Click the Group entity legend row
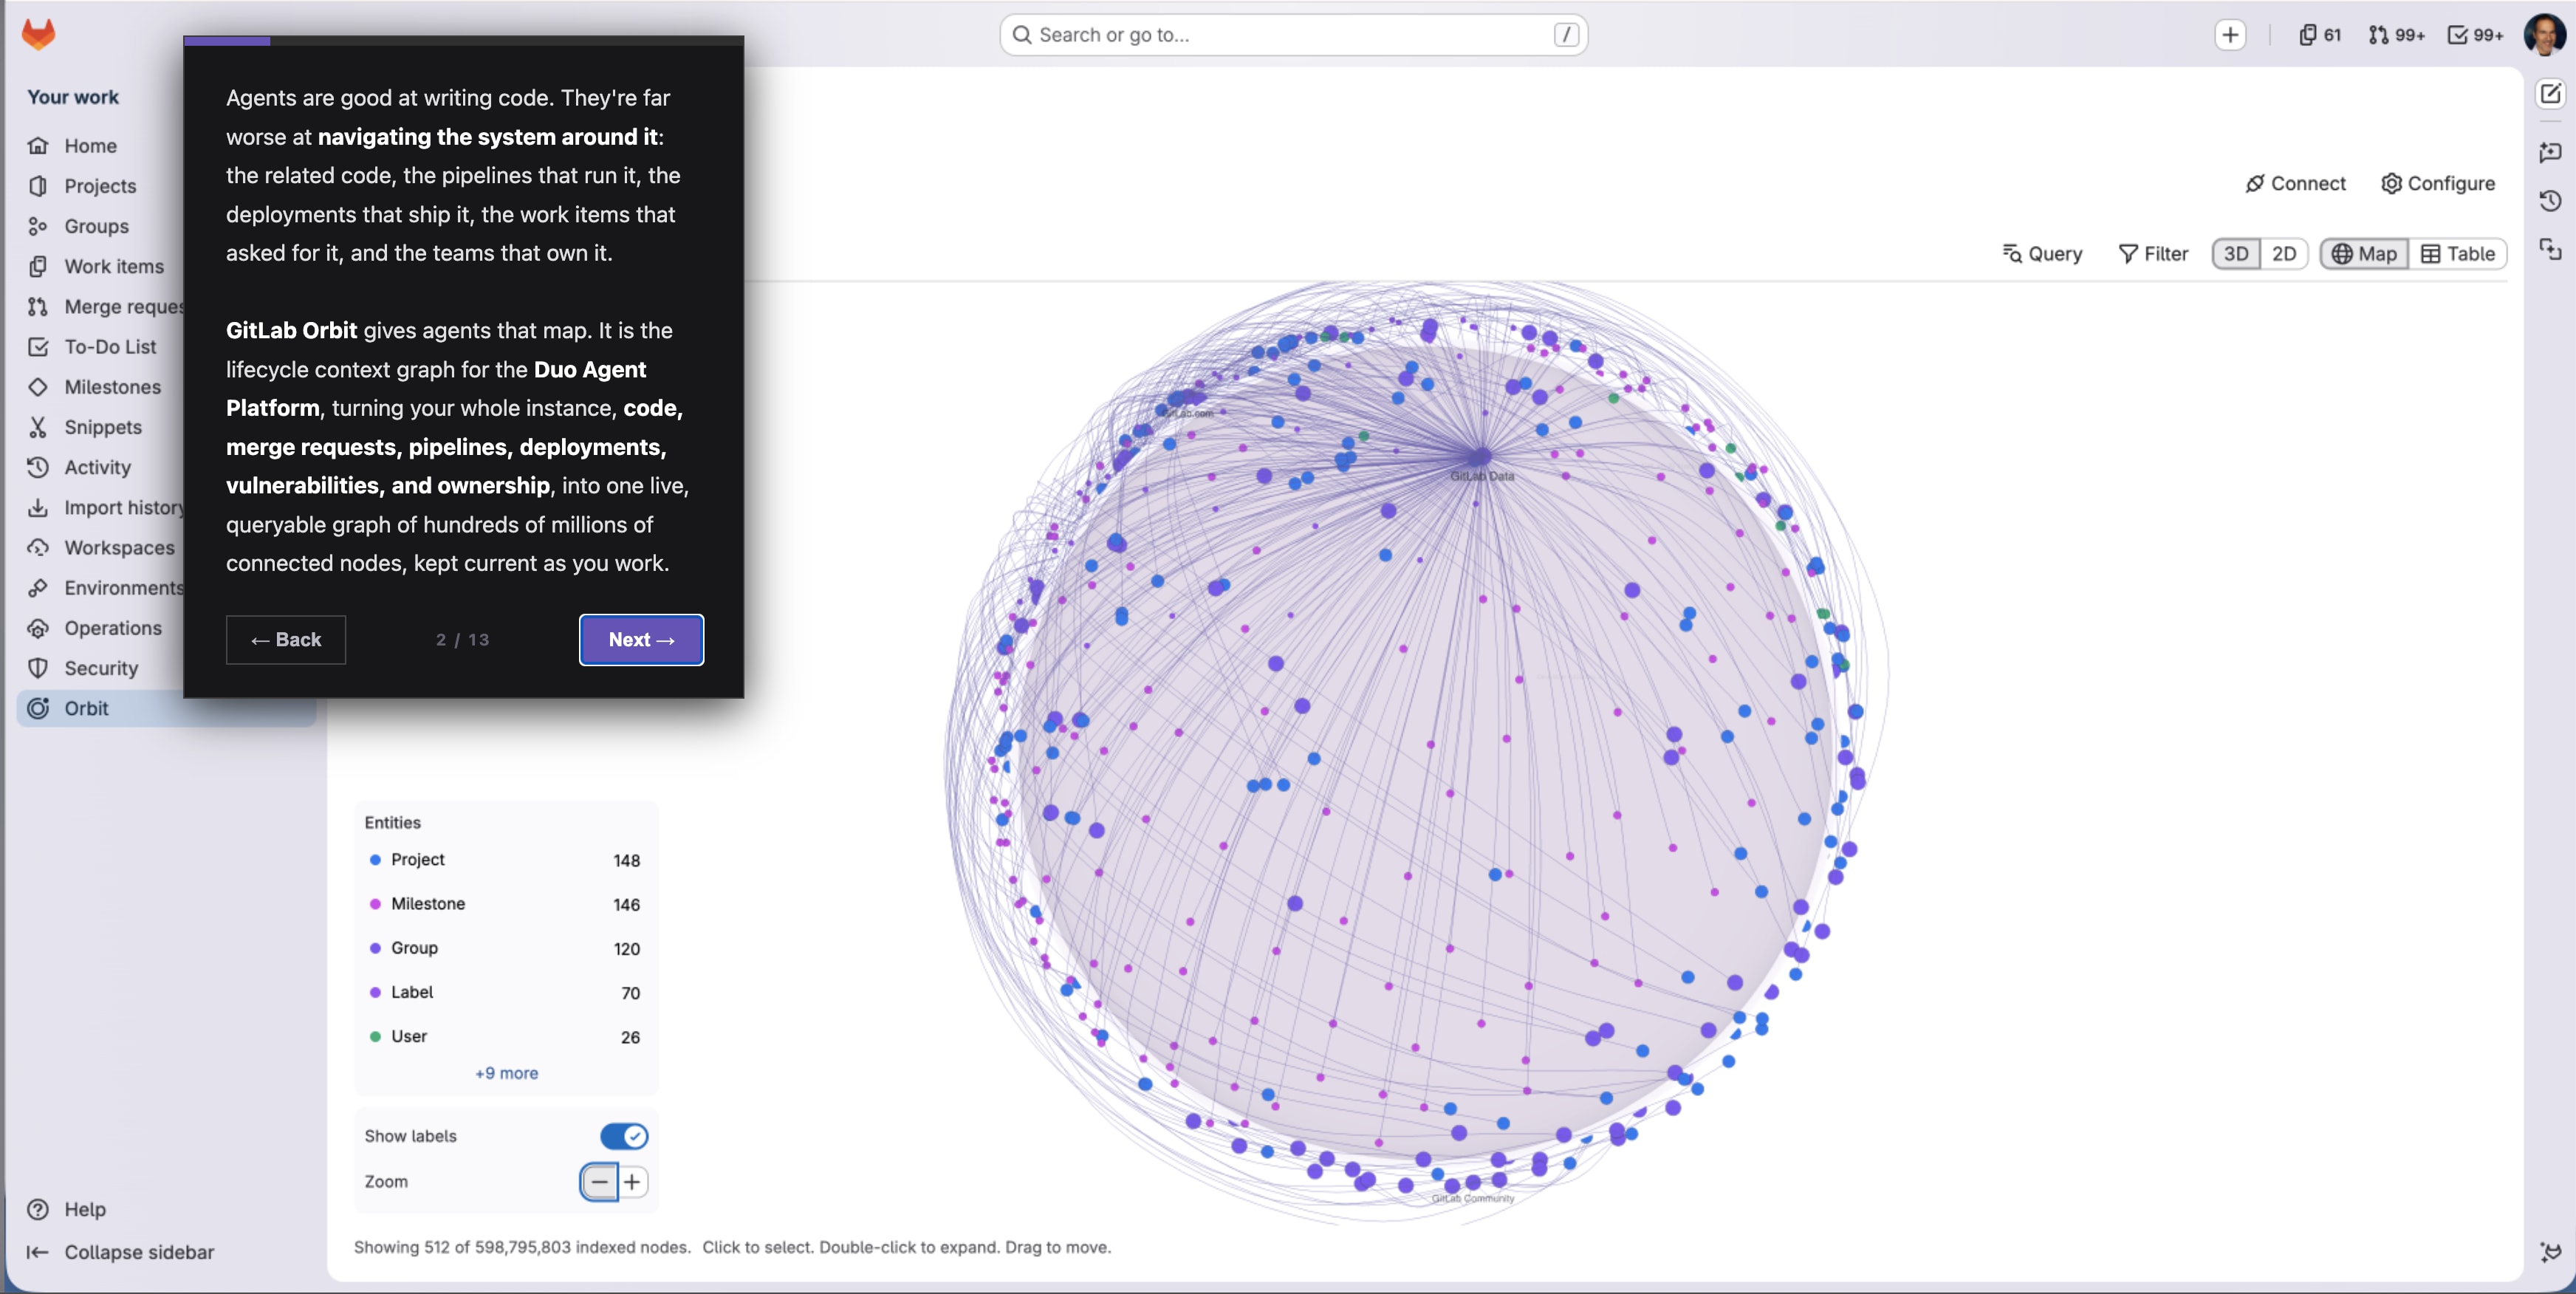 (x=505, y=948)
